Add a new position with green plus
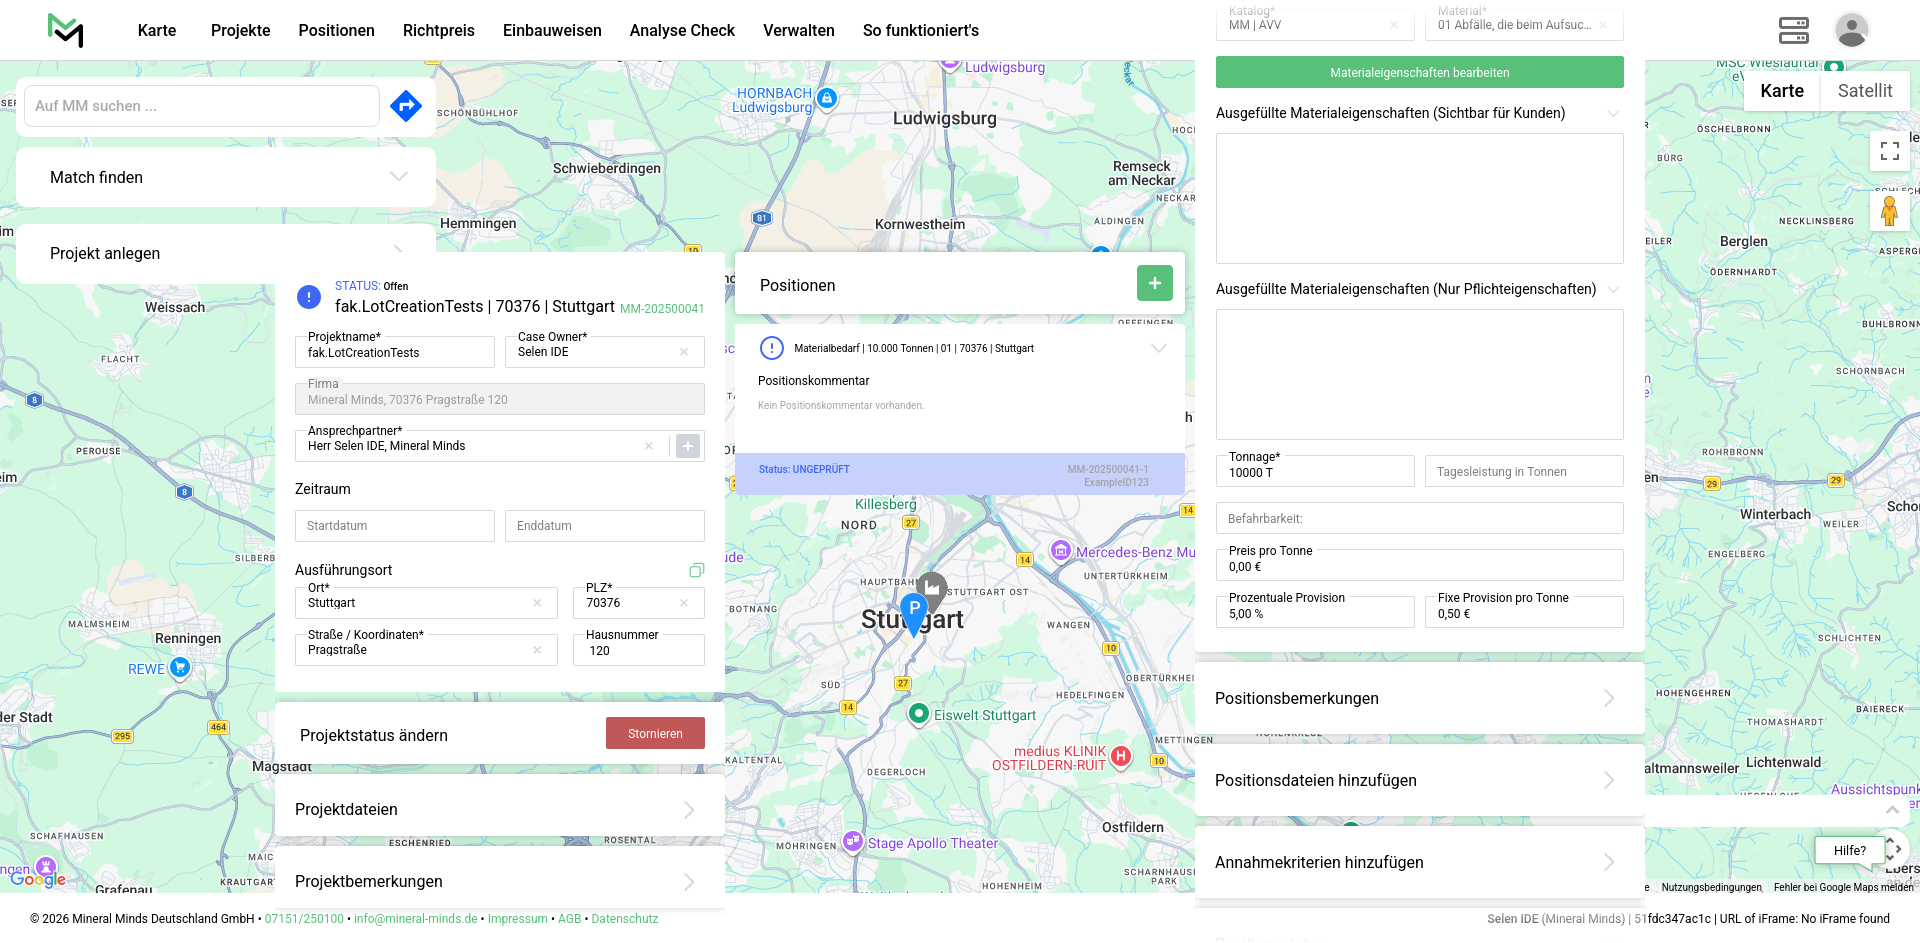The image size is (1920, 943). (x=1154, y=284)
